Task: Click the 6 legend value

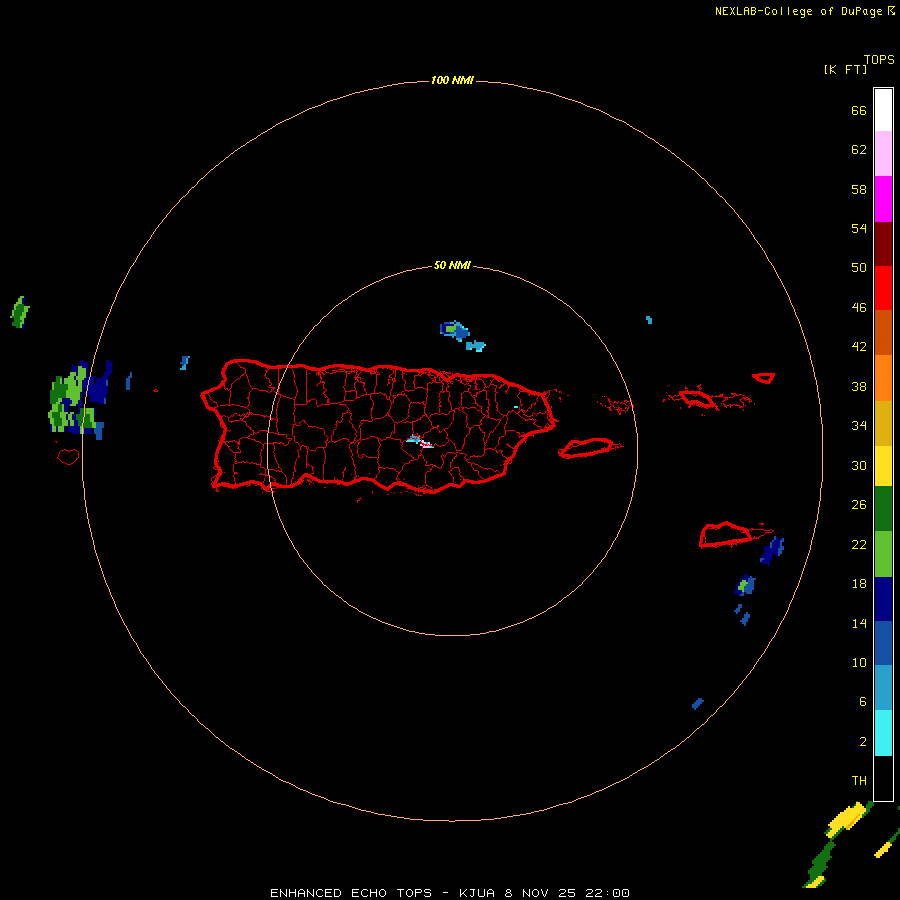Action: coord(863,702)
